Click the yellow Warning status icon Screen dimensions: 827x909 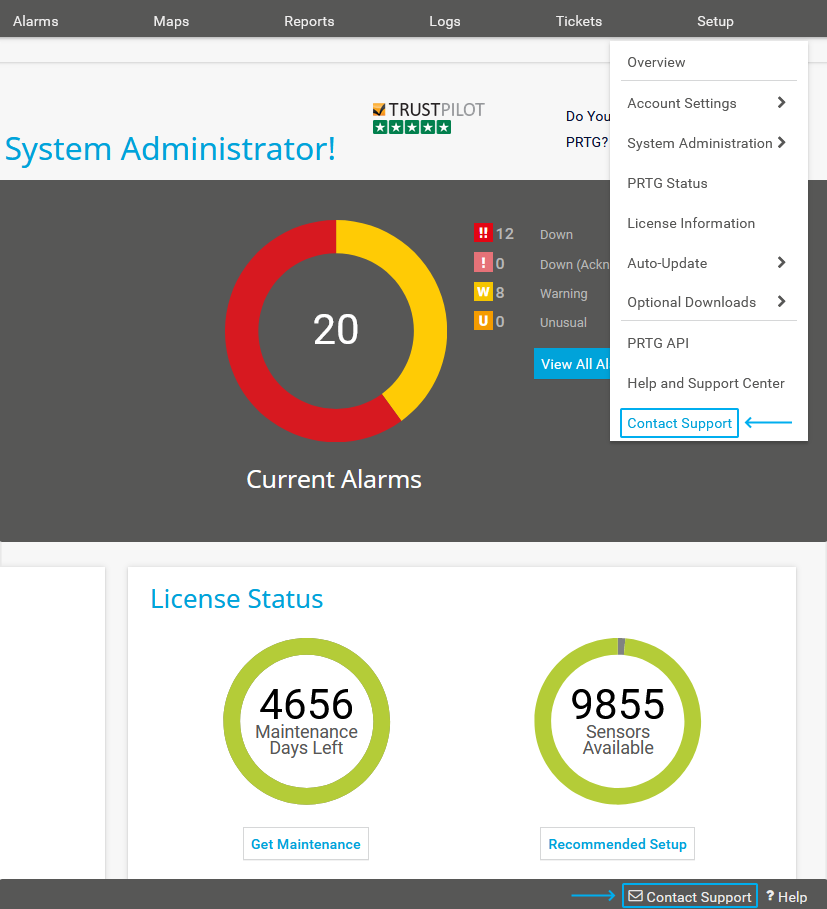[x=483, y=292]
